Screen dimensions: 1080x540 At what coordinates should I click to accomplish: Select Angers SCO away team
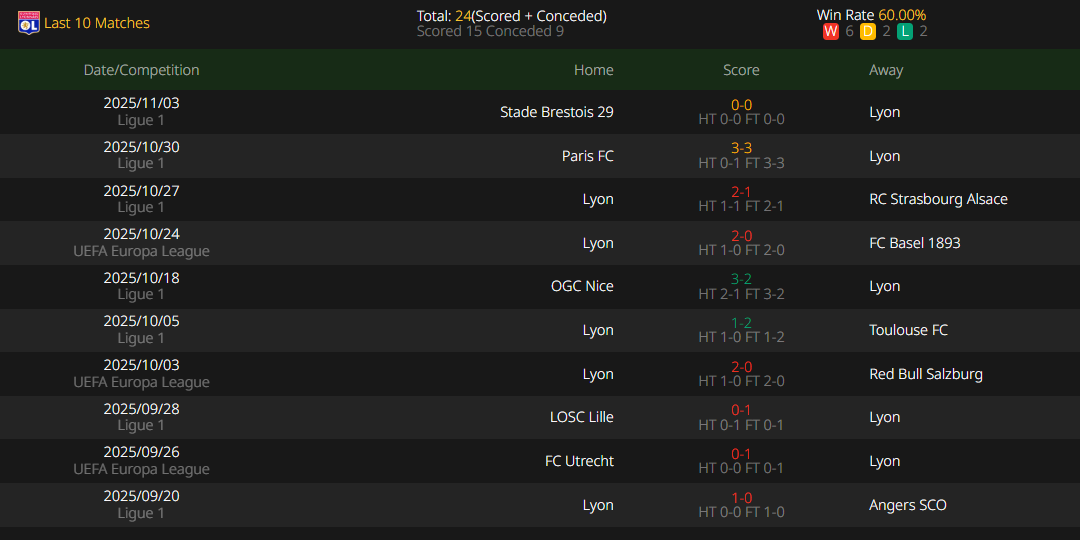click(907, 505)
